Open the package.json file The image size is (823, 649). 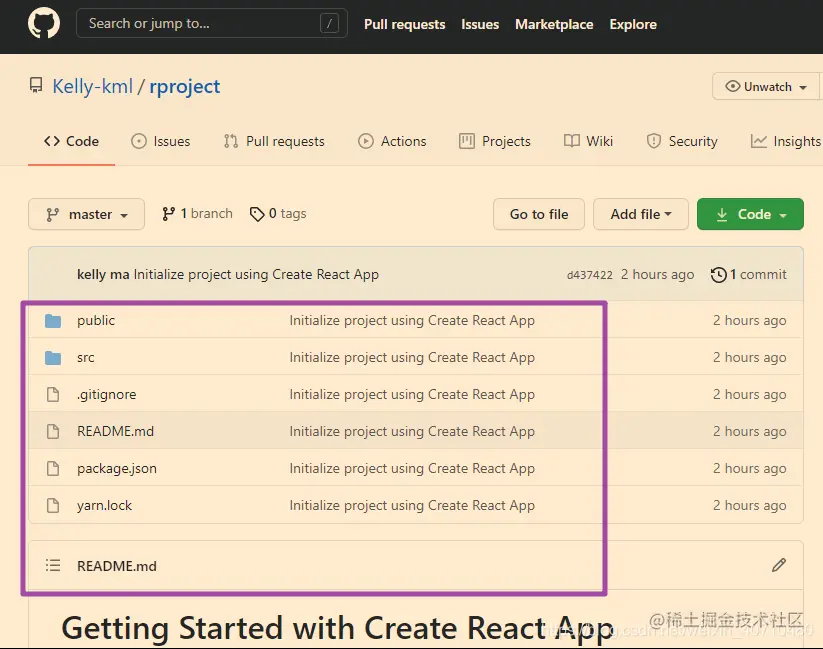click(117, 468)
